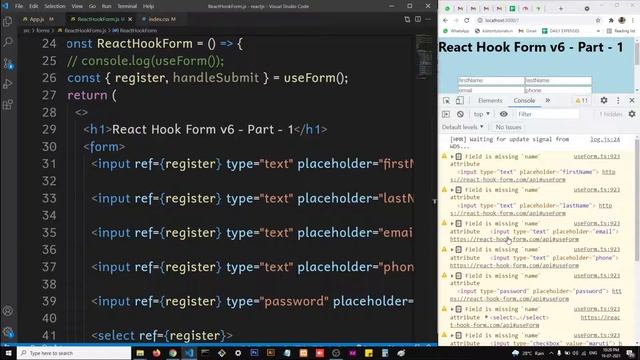Open the WhatsApp bookmark
Viewport: 640px width, 360px height.
(x=456, y=31)
